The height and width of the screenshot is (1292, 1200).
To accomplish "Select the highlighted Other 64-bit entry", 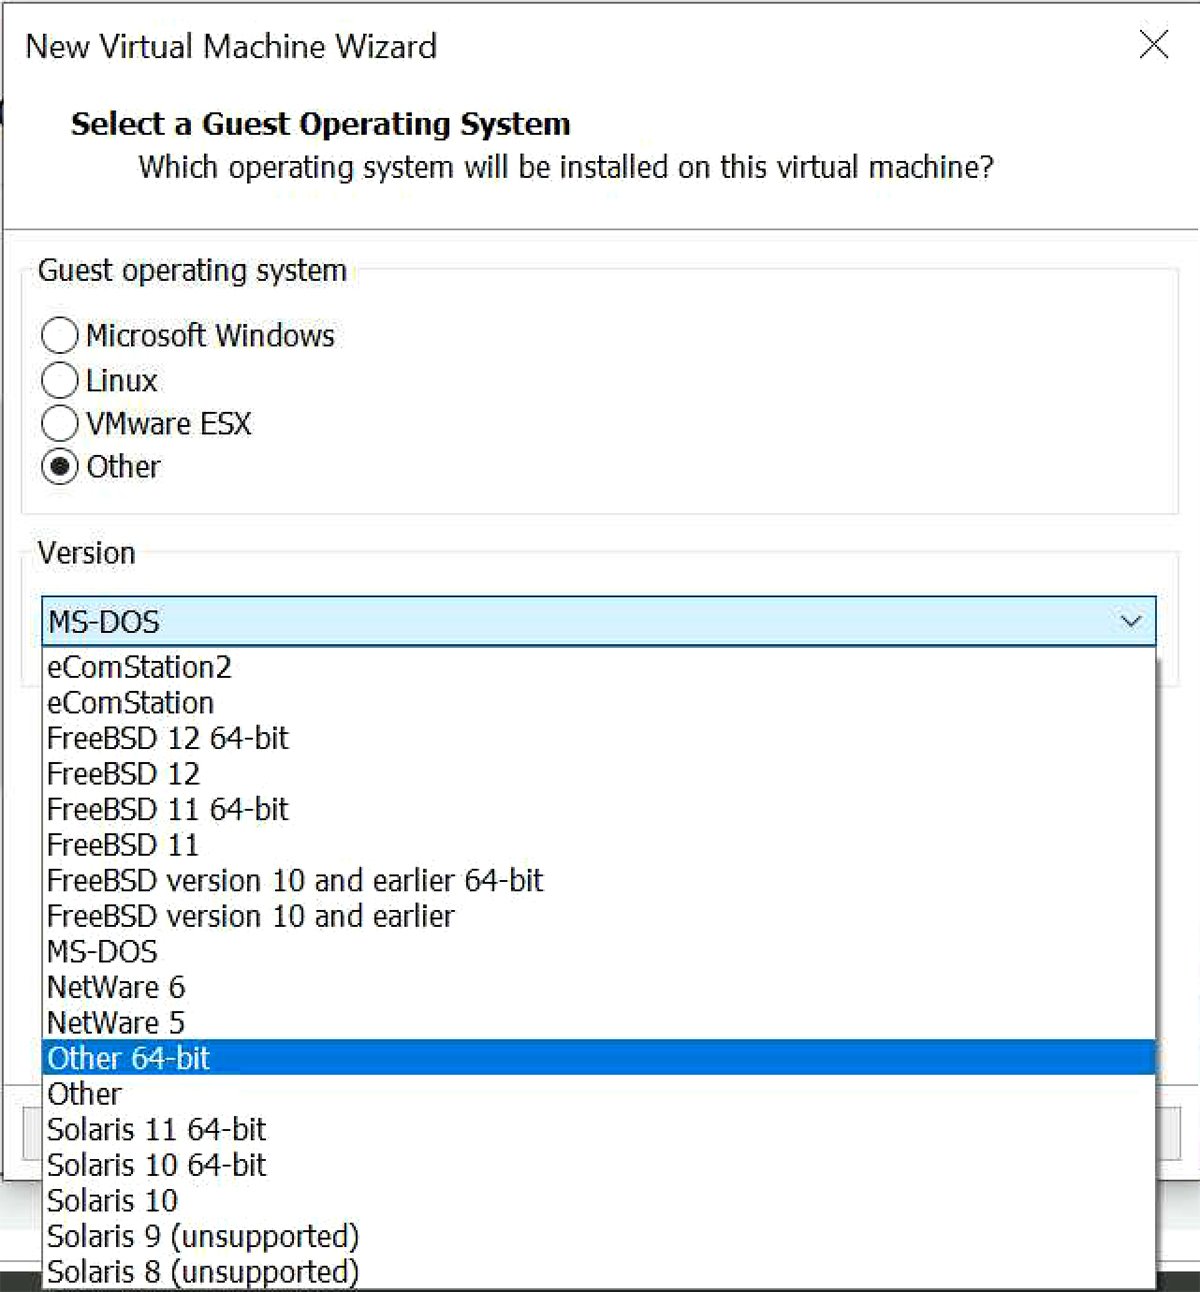I will click(128, 1058).
